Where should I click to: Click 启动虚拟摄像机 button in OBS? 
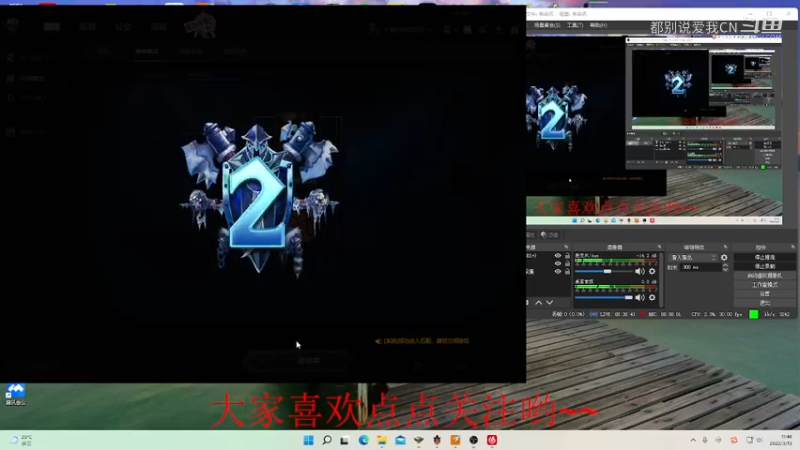click(x=764, y=276)
